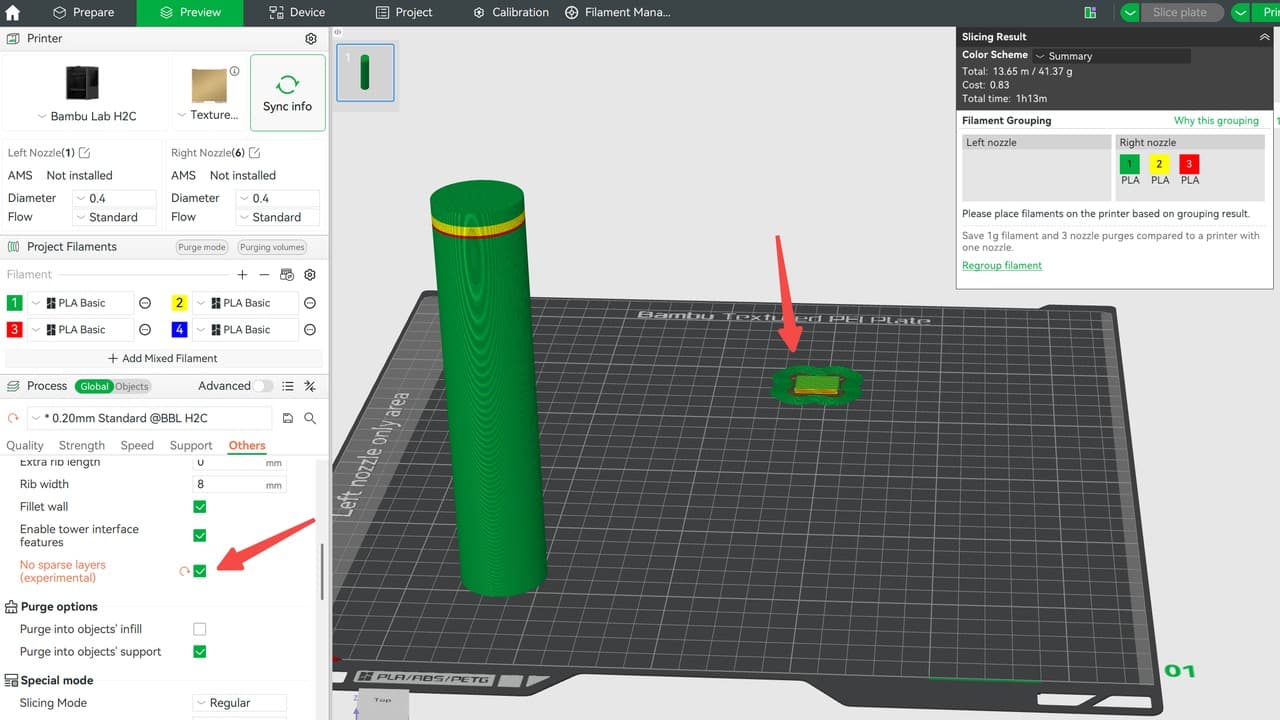
Task: Open process preset 0.20mm Standard dropdown
Action: (x=150, y=418)
